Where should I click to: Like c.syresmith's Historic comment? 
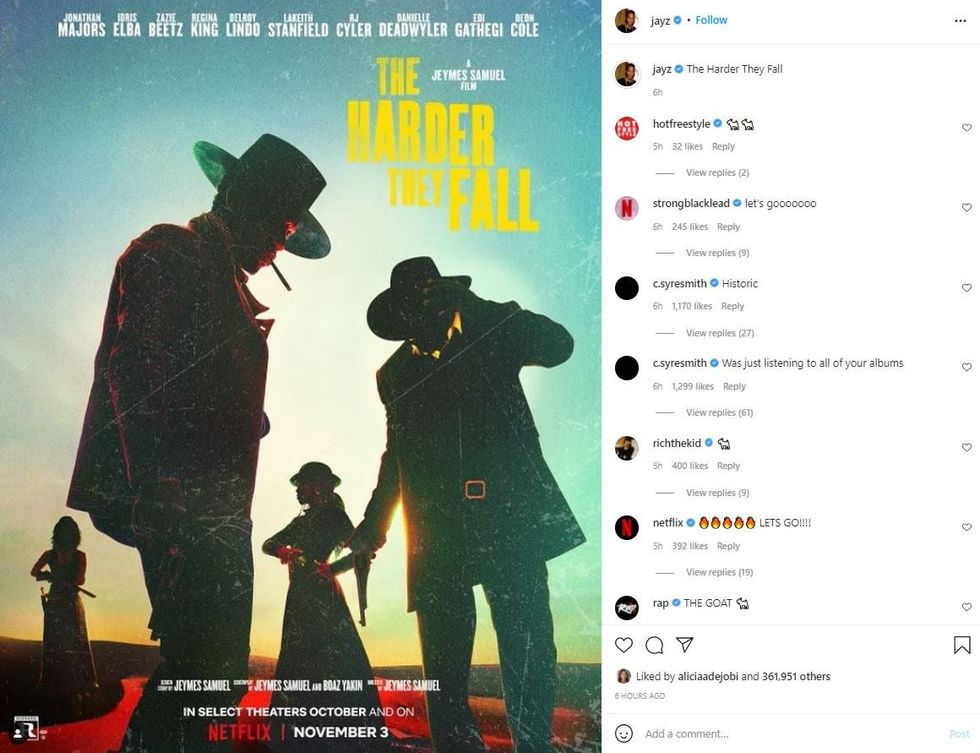(967, 287)
